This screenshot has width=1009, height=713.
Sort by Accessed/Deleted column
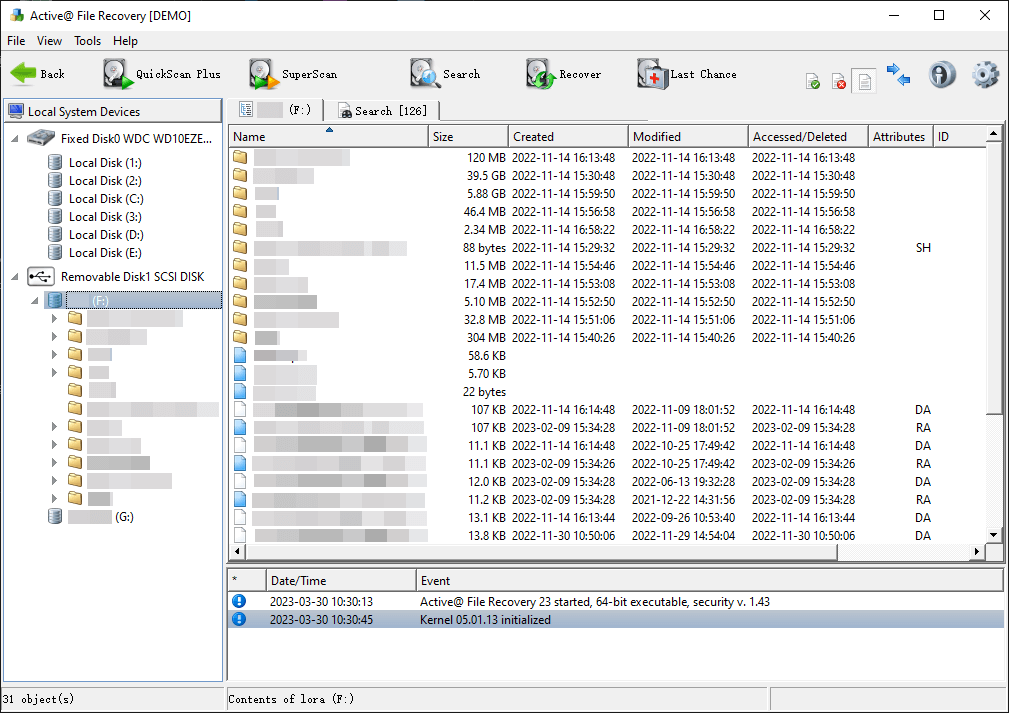click(x=808, y=136)
